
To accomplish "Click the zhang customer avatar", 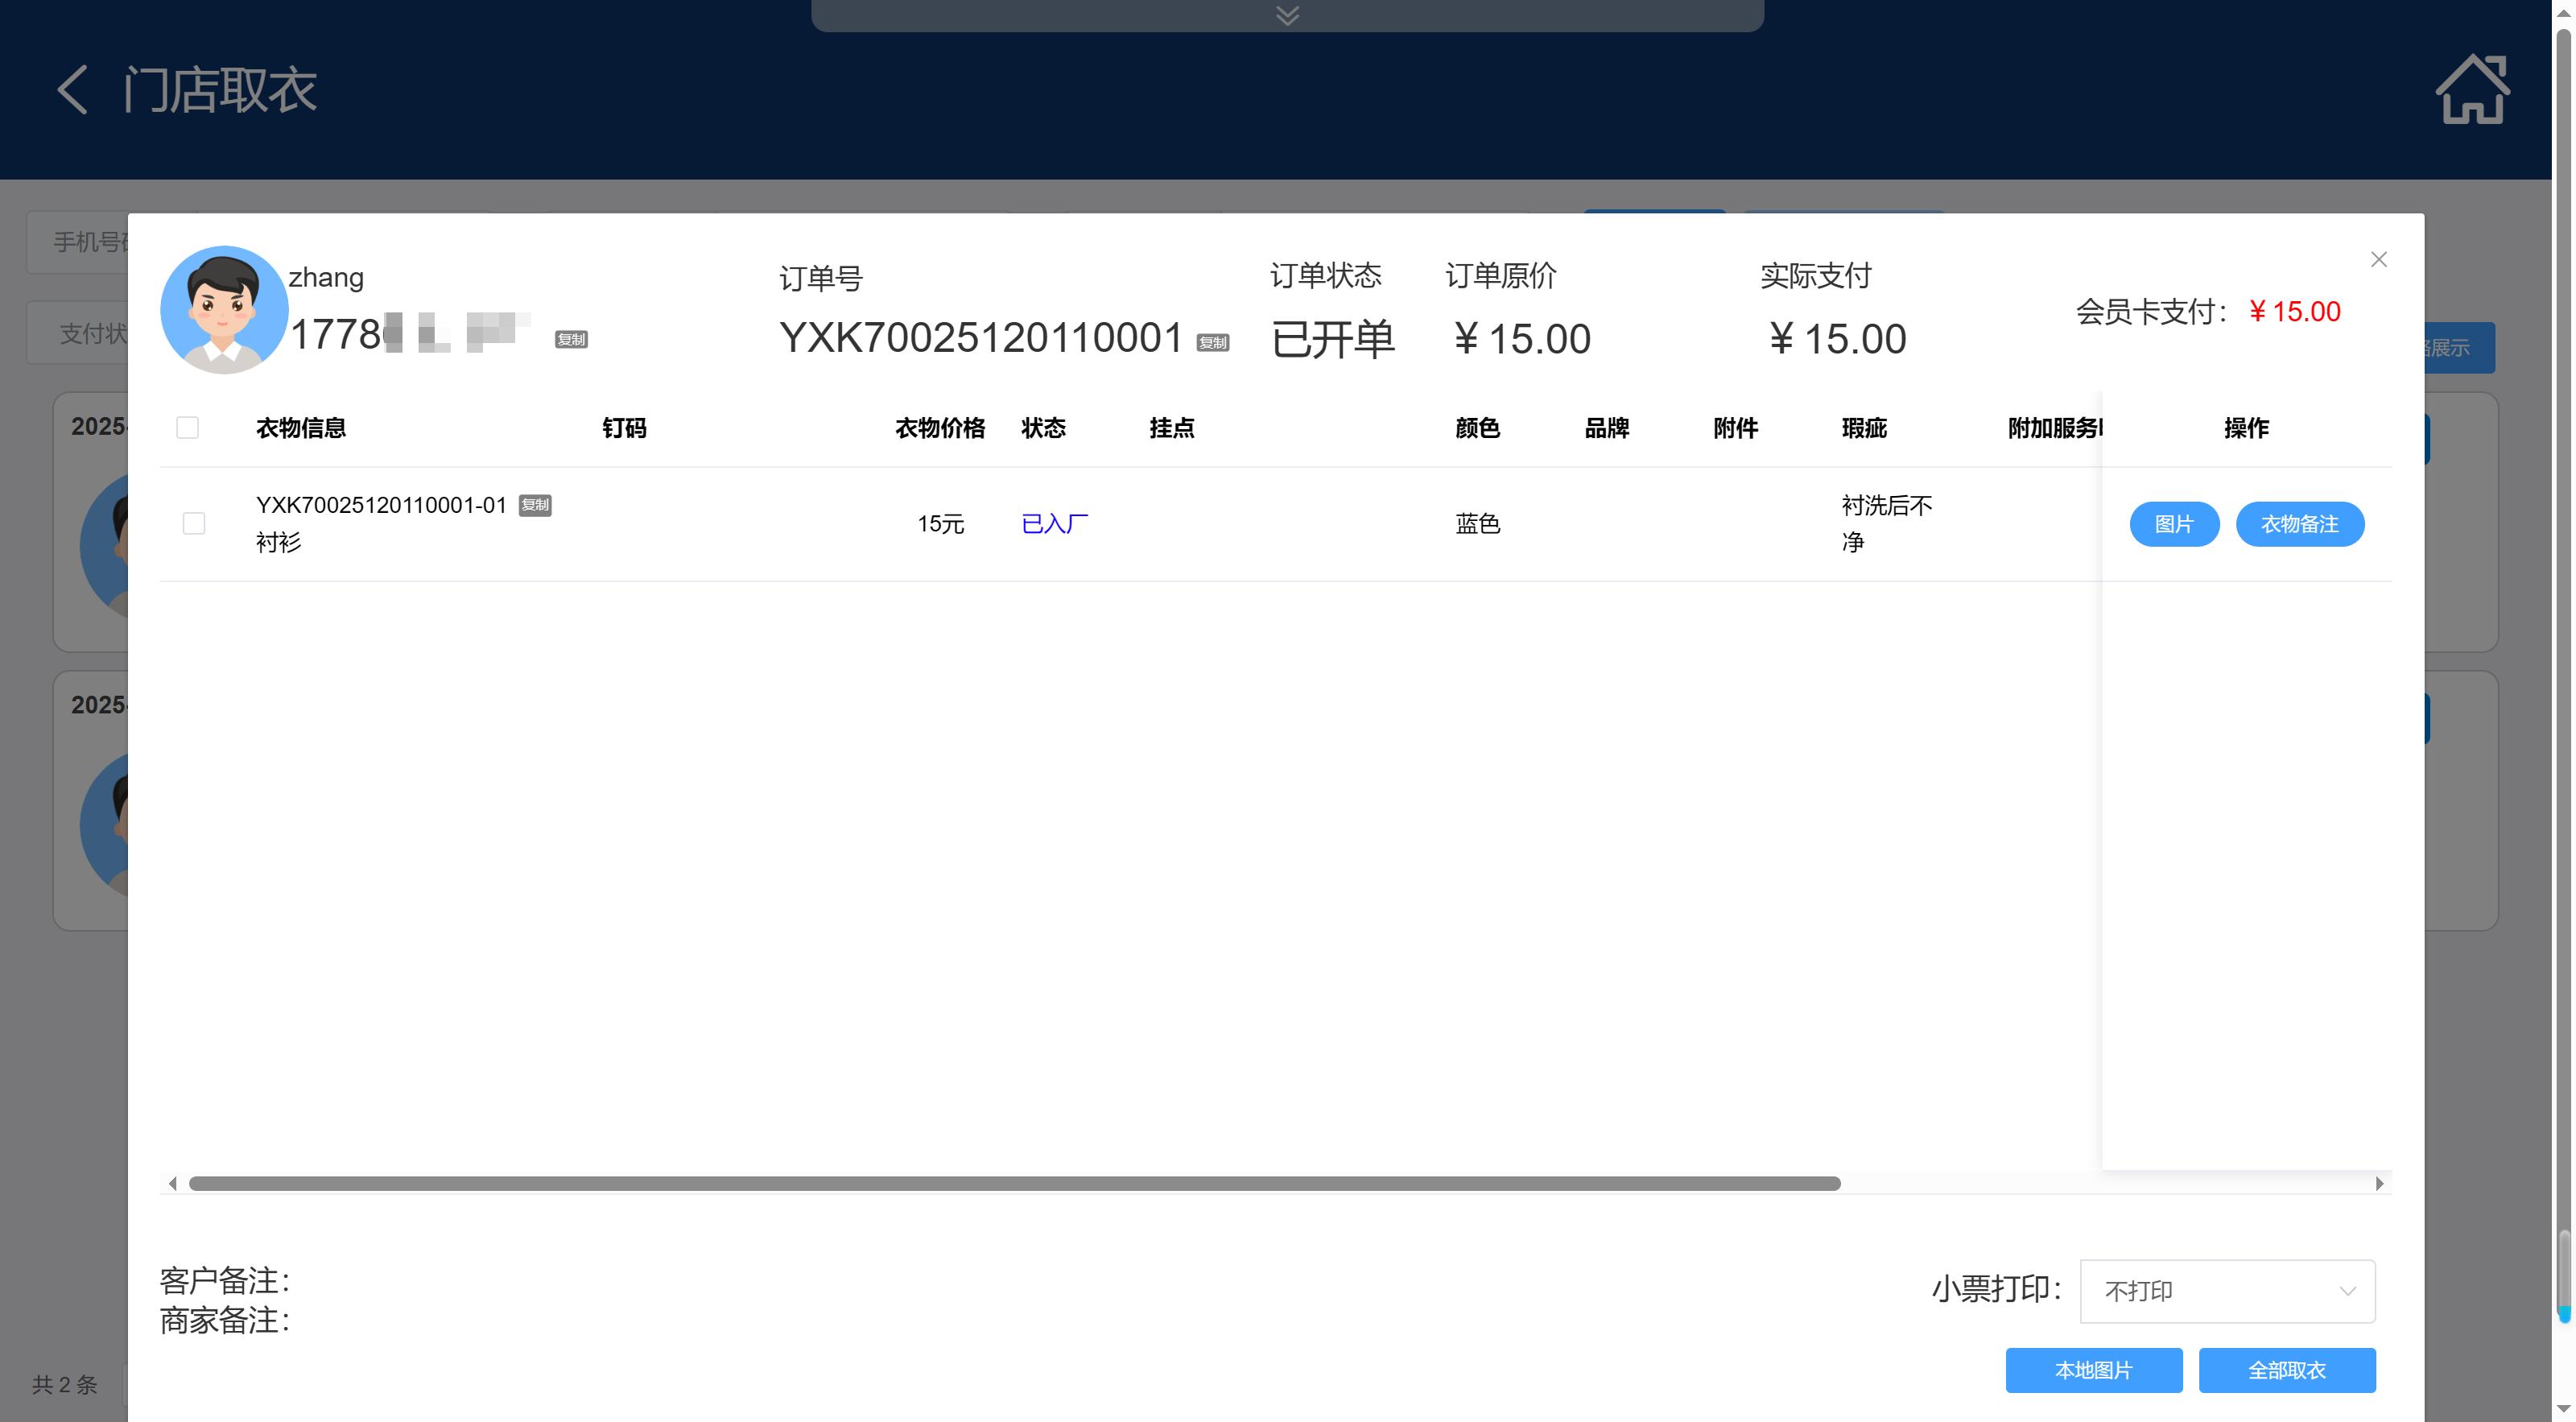I will pos(224,310).
